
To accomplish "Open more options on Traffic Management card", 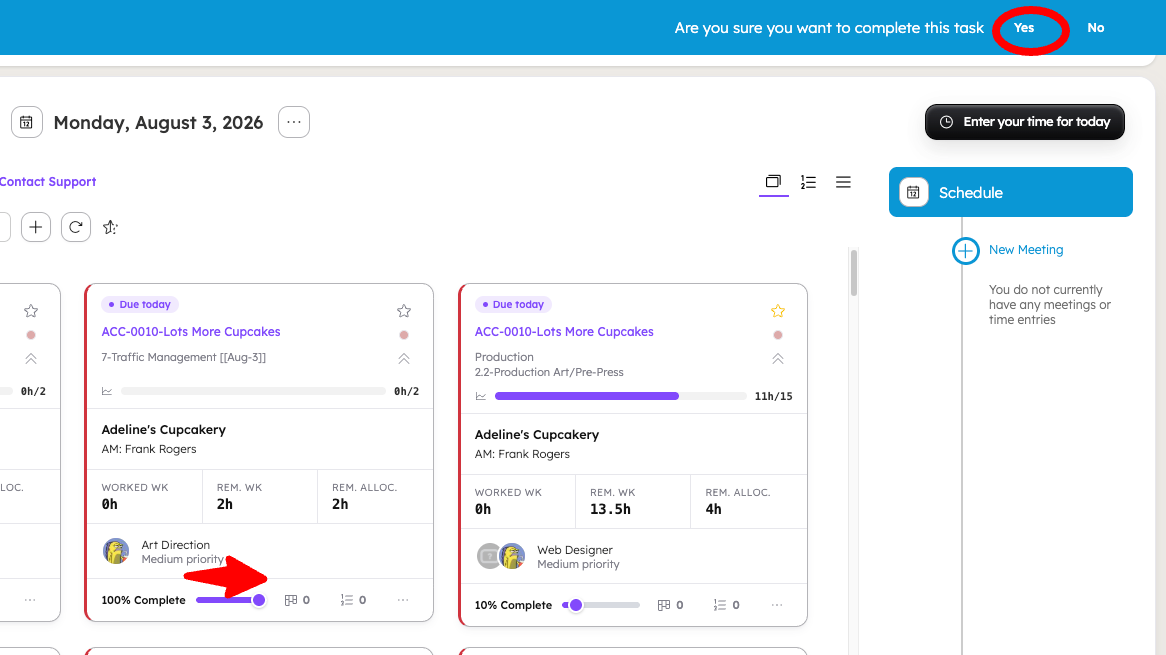I will (403, 600).
